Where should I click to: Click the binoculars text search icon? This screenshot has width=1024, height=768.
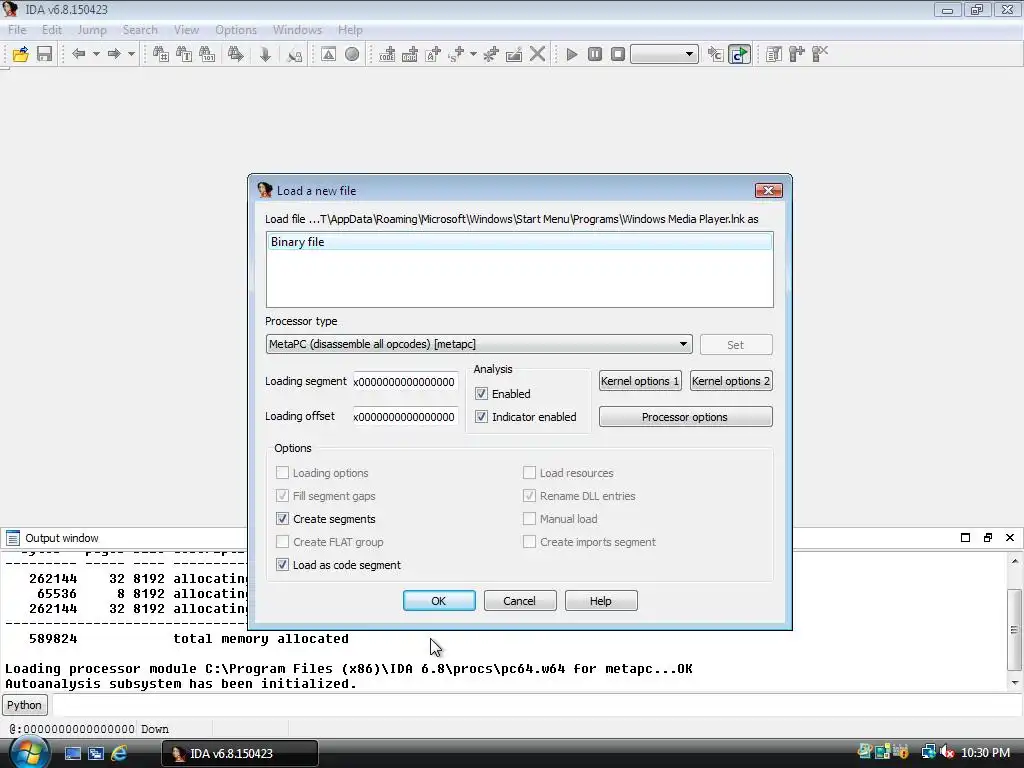pyautogui.click(x=184, y=54)
